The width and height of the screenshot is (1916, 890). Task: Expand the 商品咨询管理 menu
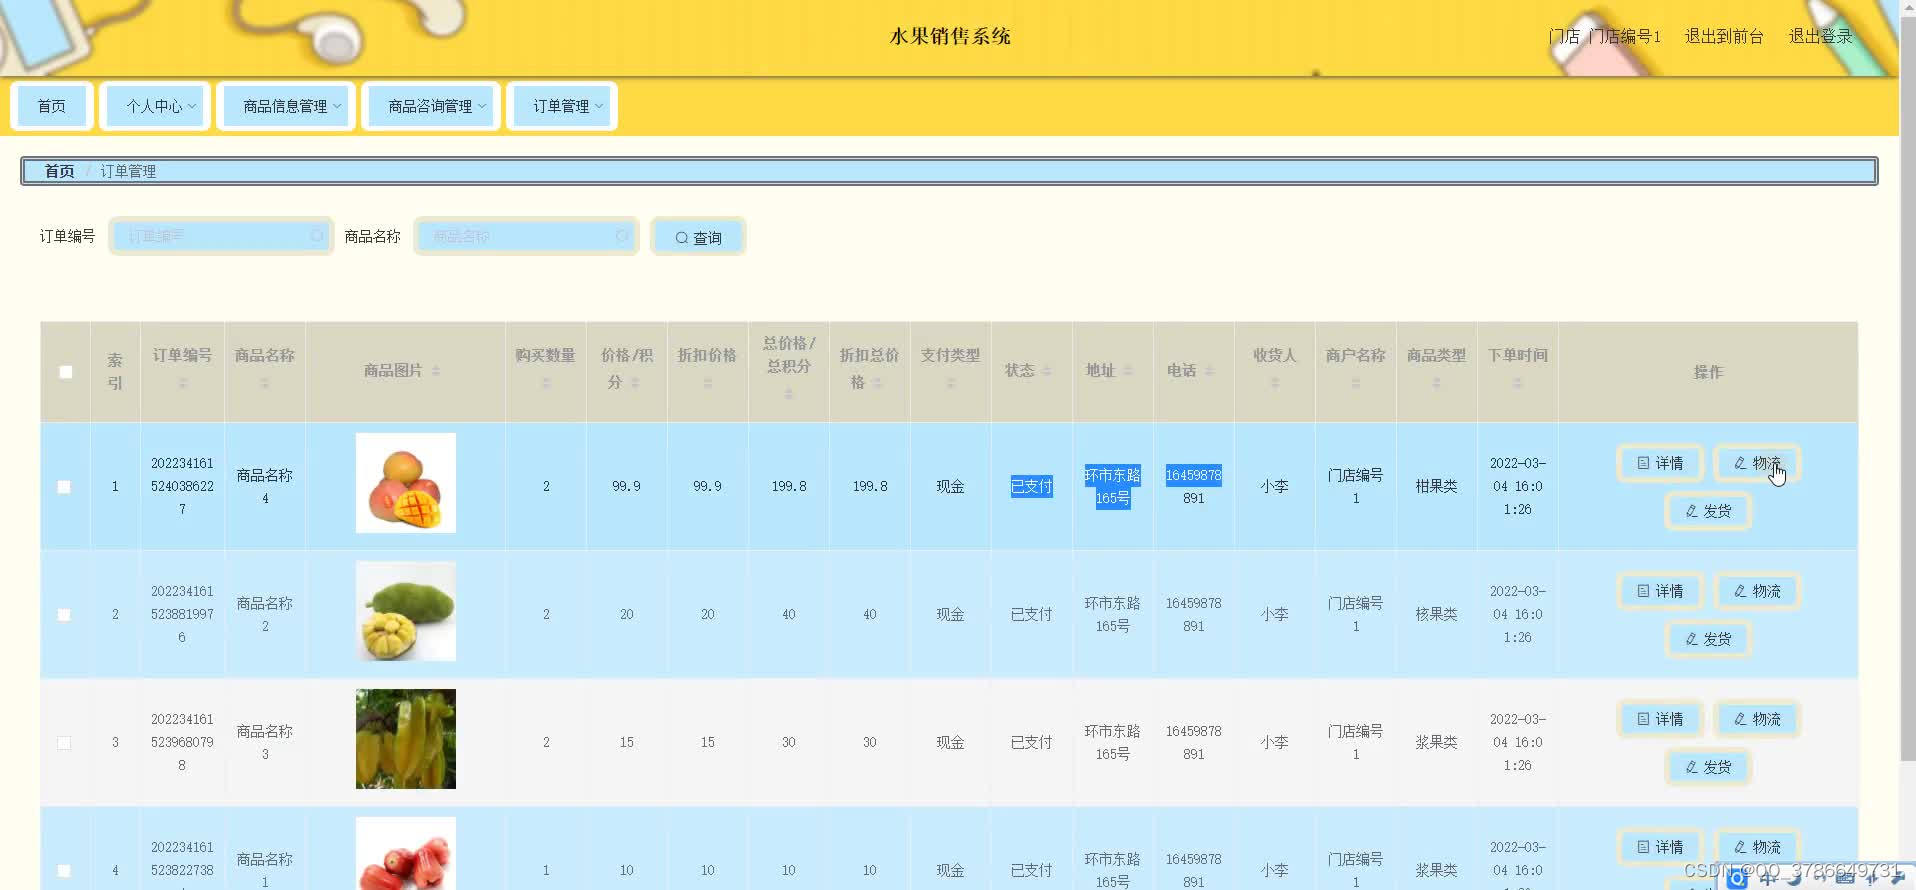click(431, 106)
